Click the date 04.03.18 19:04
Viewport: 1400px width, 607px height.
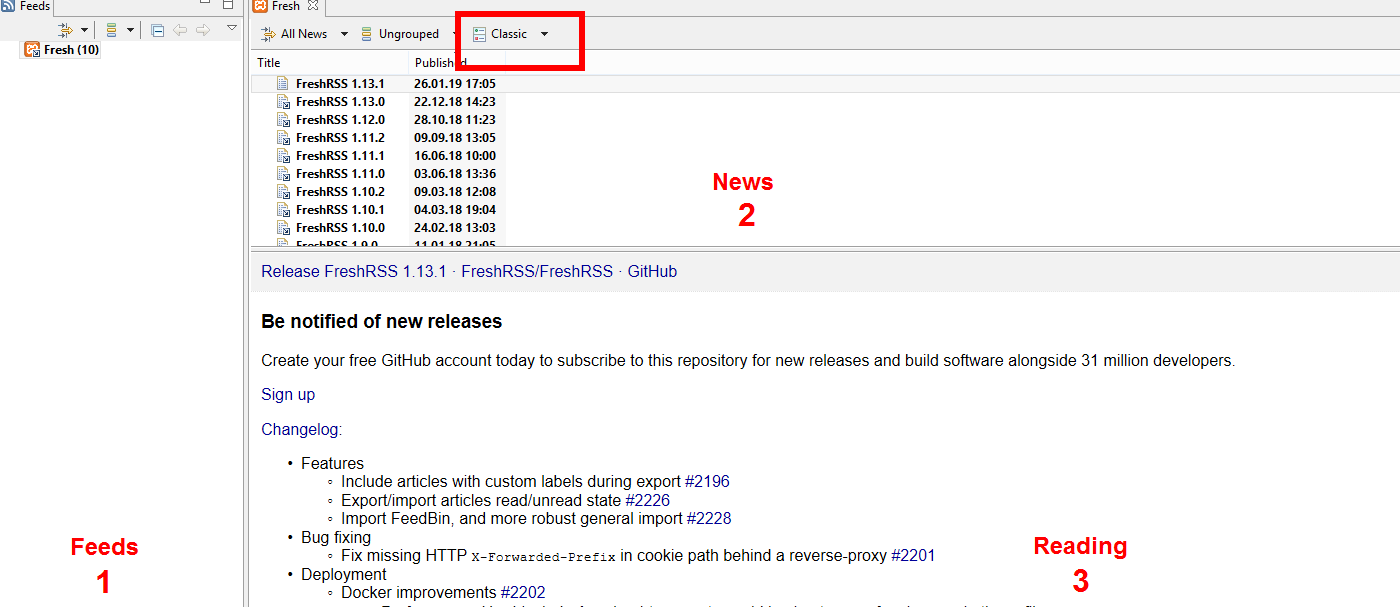coord(455,210)
